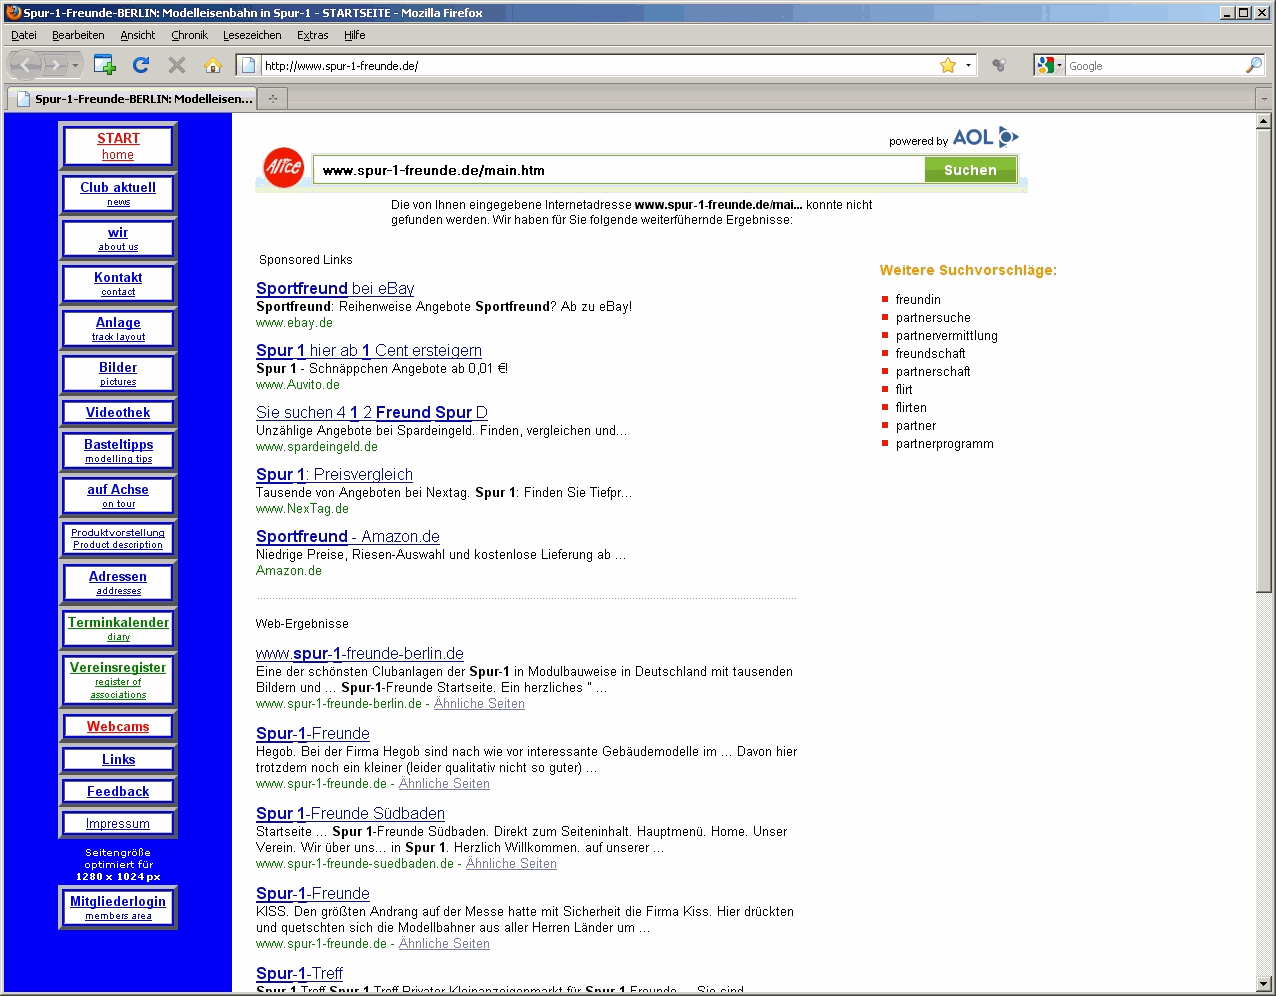Click the START home sidebar button

coord(118,146)
